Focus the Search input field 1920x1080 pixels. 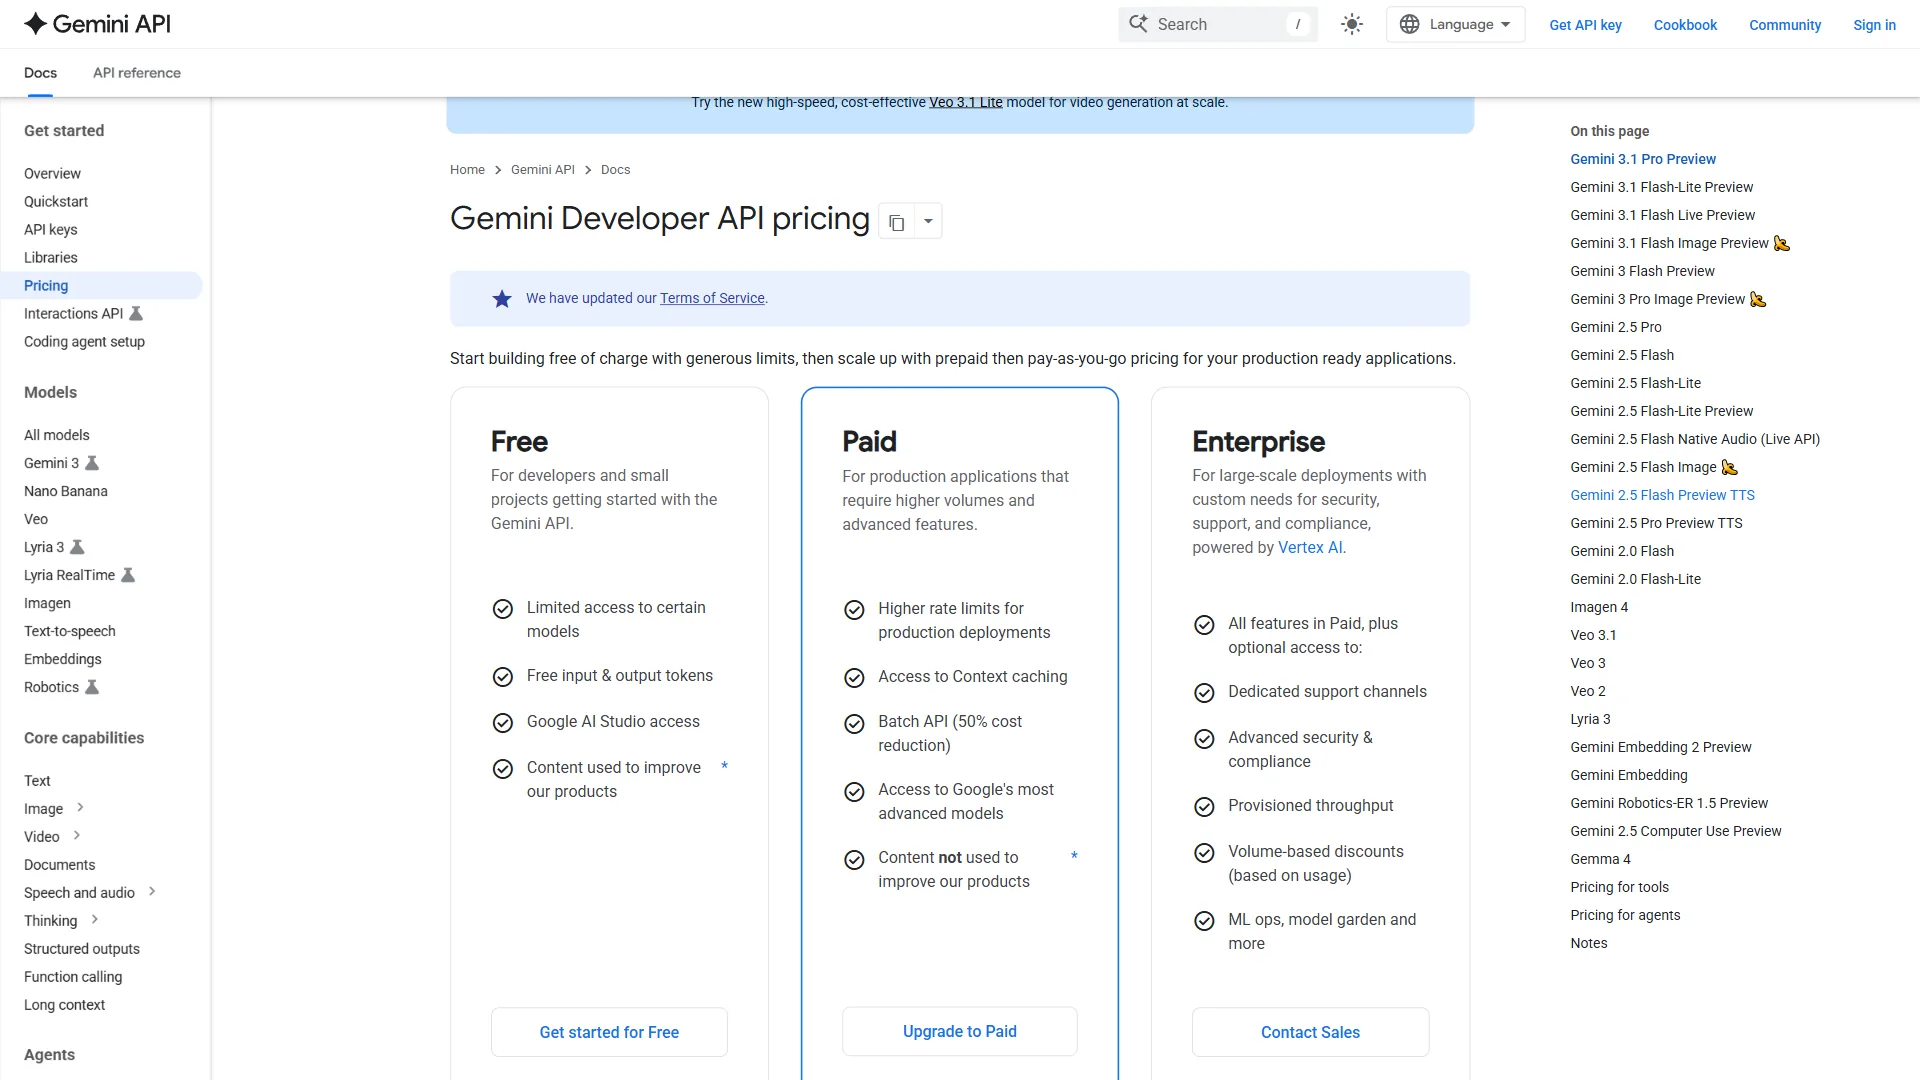tap(1218, 24)
